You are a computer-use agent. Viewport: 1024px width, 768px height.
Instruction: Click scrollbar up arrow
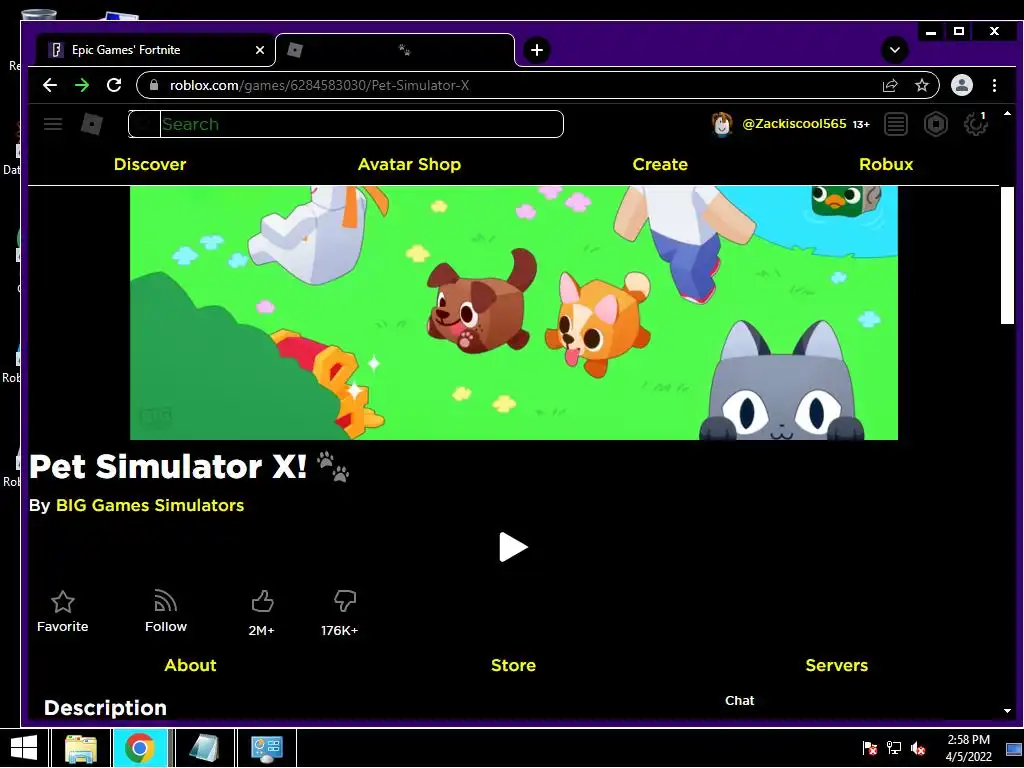tap(1008, 114)
